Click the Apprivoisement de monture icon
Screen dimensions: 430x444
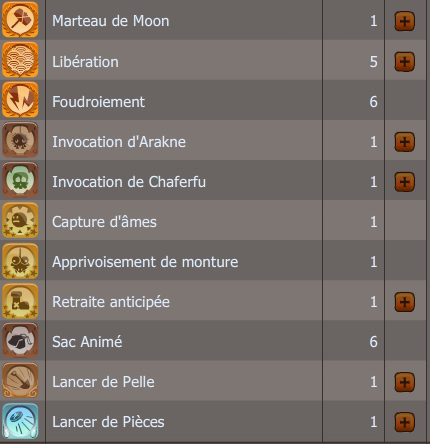point(20,261)
